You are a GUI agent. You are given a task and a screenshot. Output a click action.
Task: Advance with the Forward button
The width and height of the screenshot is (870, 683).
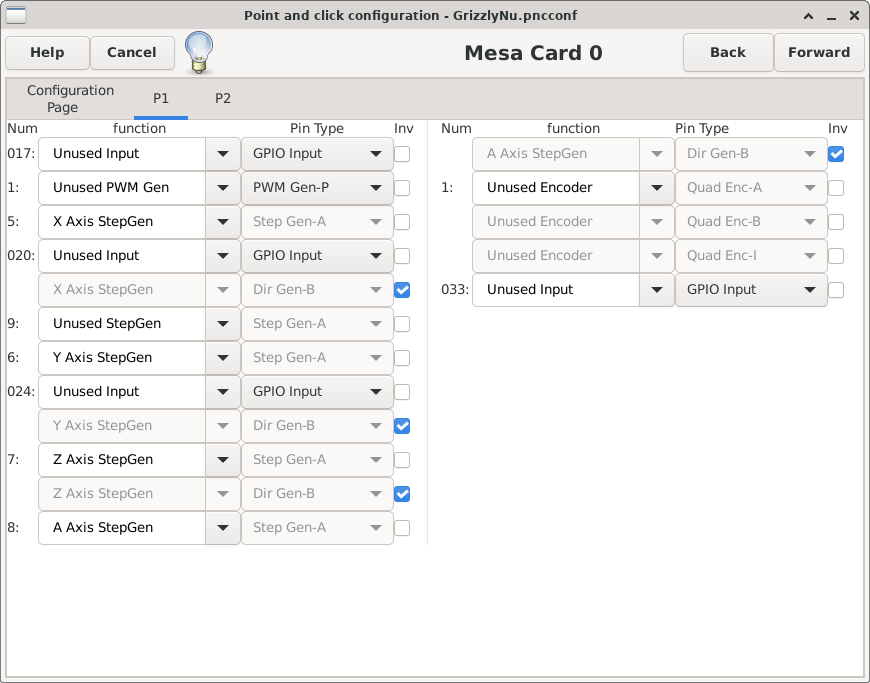(x=819, y=53)
